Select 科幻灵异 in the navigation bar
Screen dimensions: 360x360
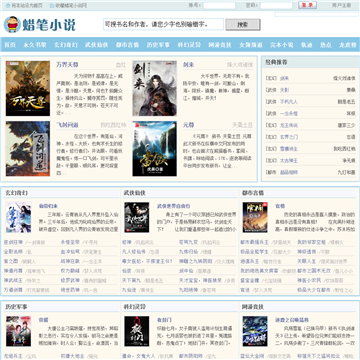coord(189,45)
